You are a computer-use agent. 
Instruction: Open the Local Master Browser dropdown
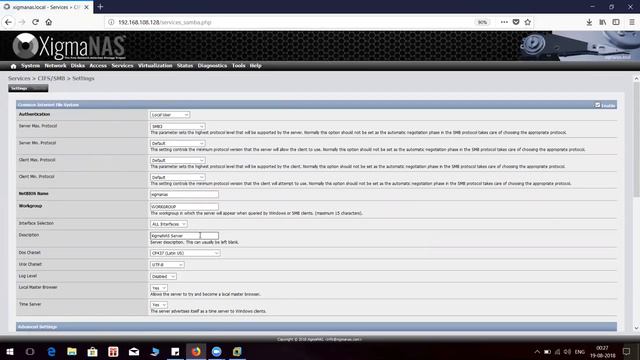point(159,288)
